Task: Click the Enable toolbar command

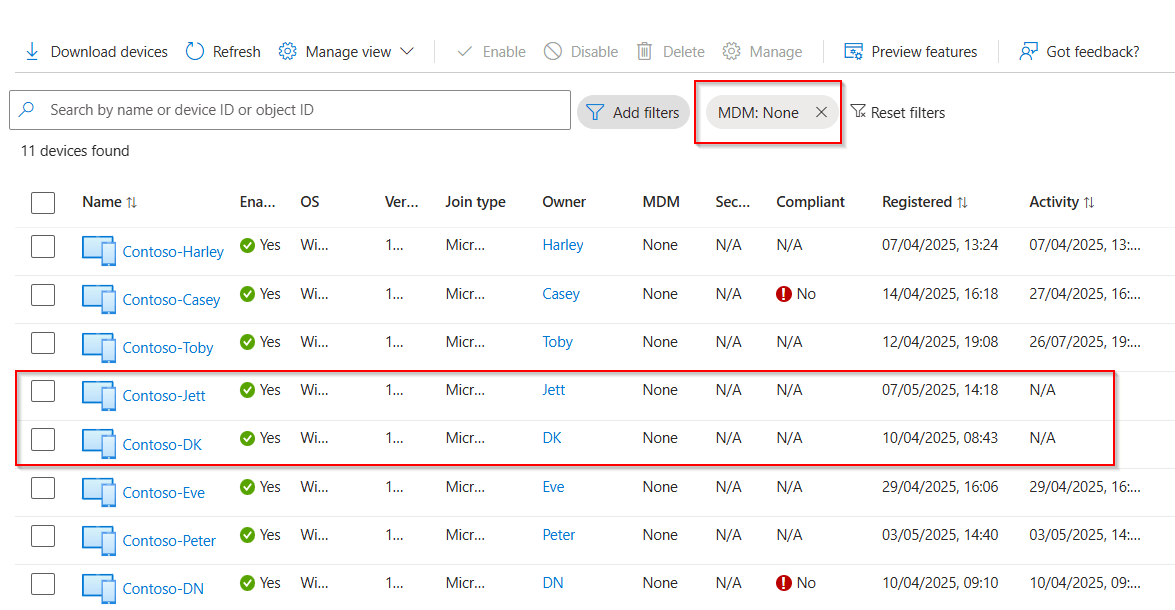Action: [x=490, y=51]
